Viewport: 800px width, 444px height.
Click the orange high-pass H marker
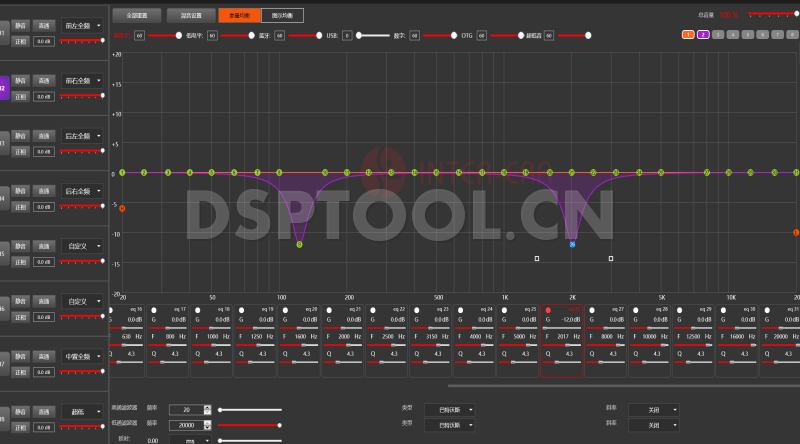[122, 208]
